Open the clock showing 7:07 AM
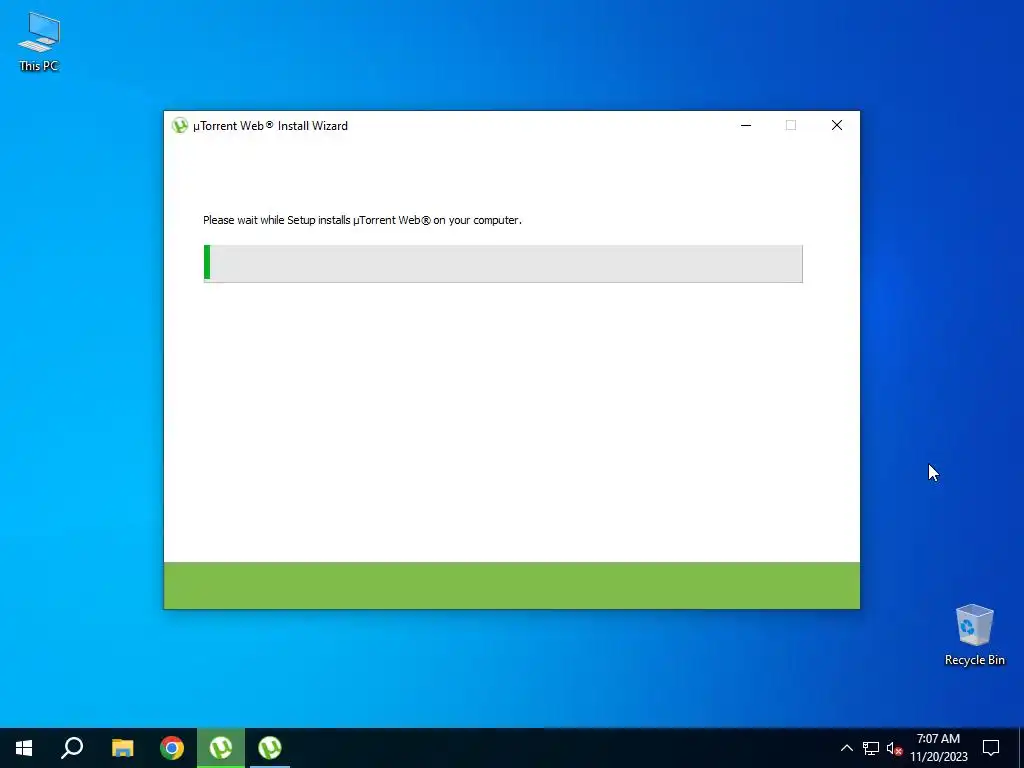The image size is (1024, 768). coord(938,748)
